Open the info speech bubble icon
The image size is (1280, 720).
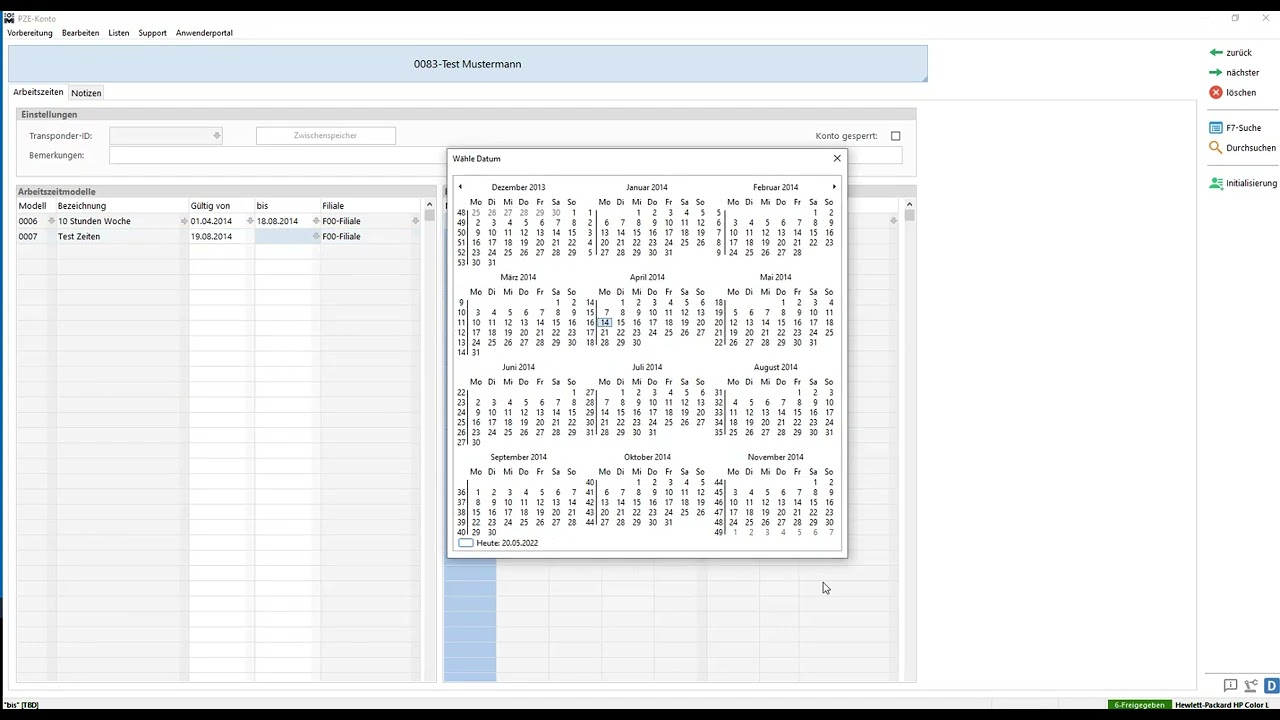pyautogui.click(x=1231, y=686)
